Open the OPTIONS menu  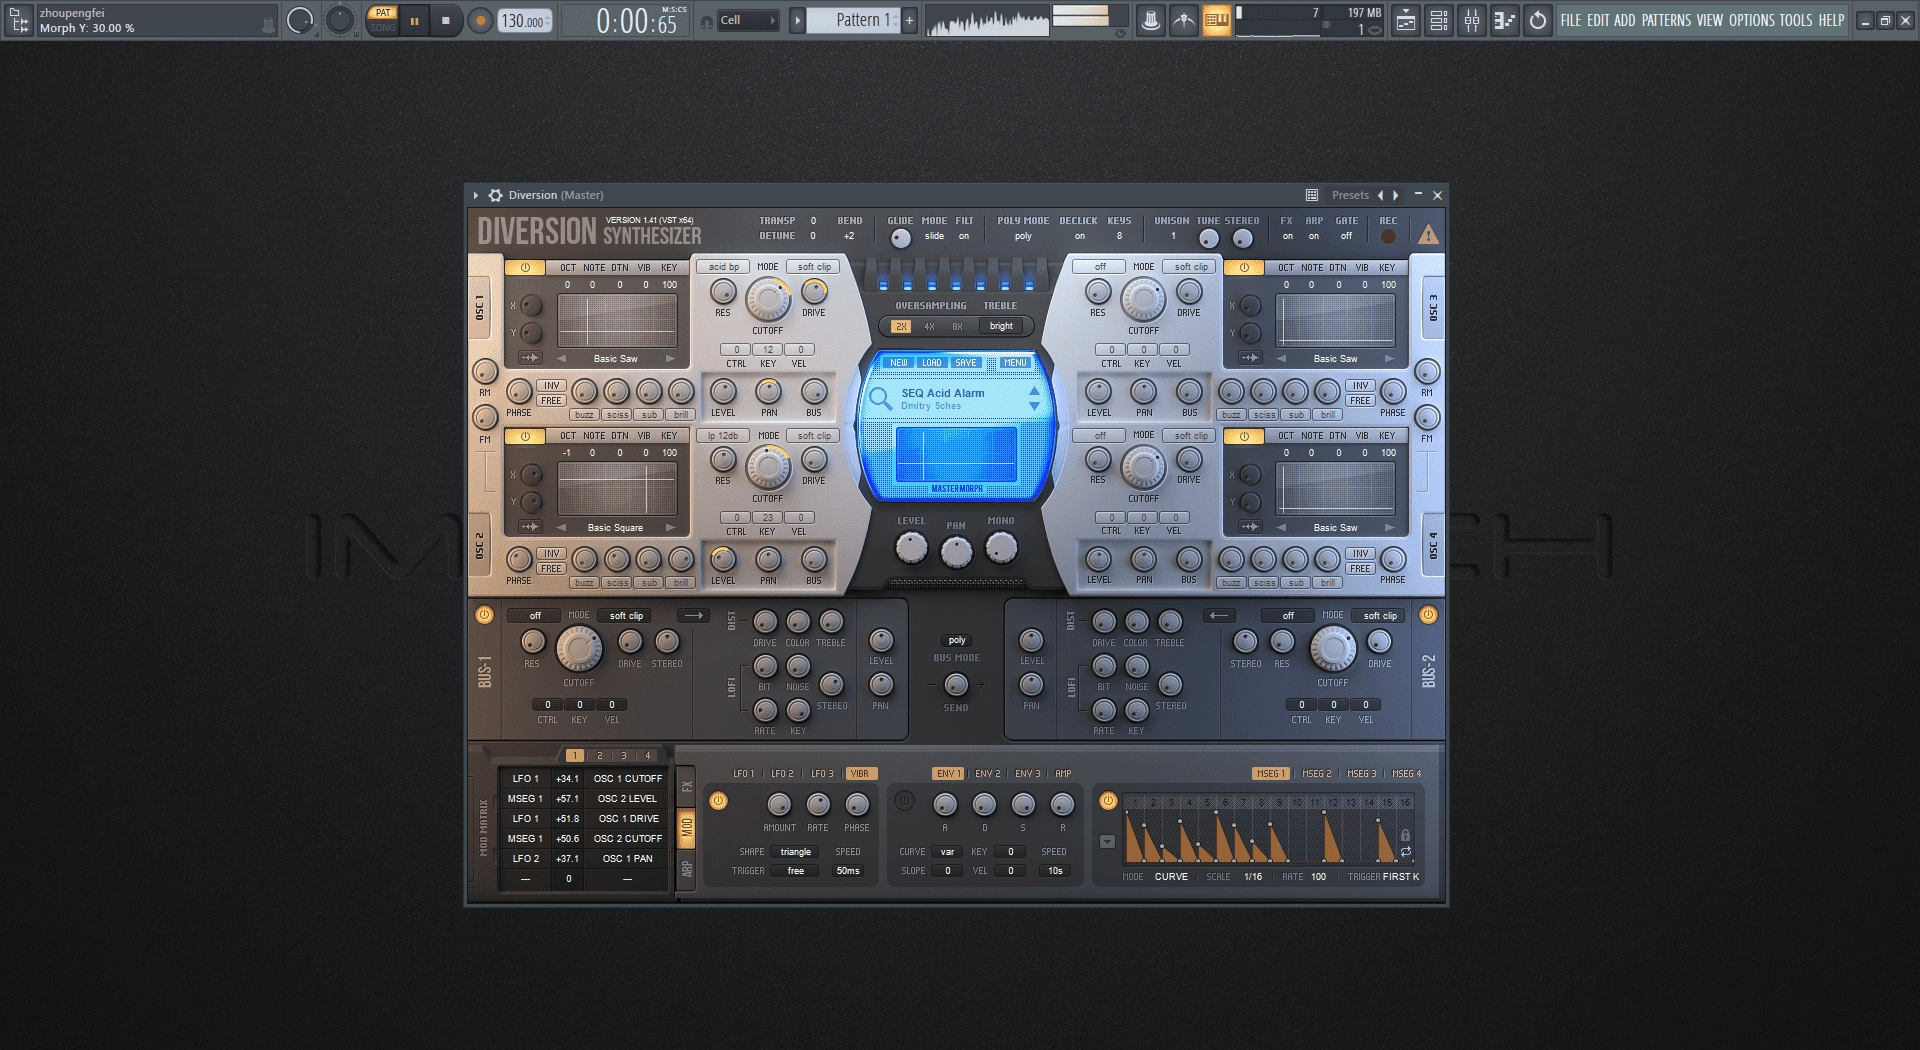coord(1752,20)
